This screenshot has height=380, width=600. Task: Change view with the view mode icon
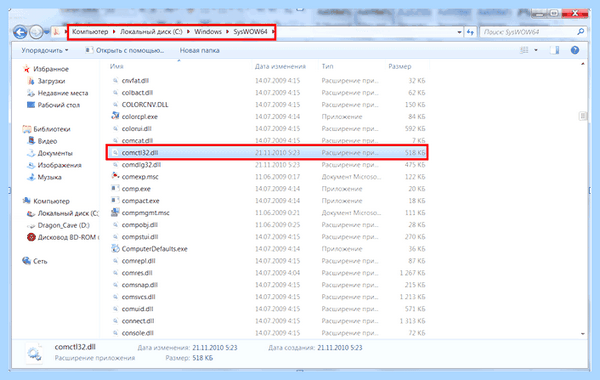(x=524, y=50)
